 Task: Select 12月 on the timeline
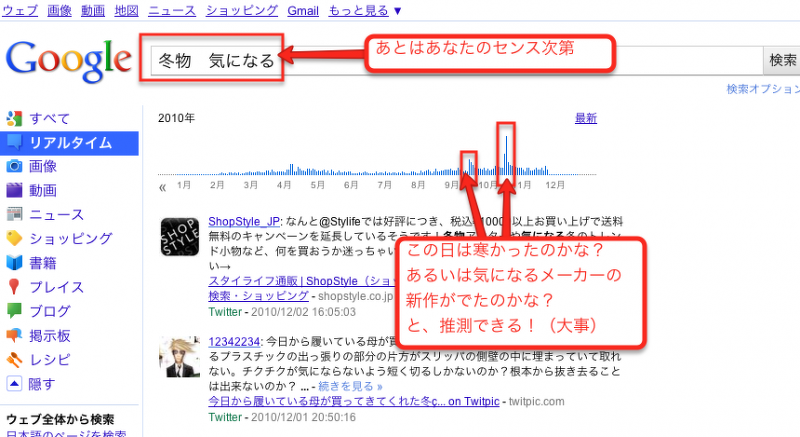555,185
